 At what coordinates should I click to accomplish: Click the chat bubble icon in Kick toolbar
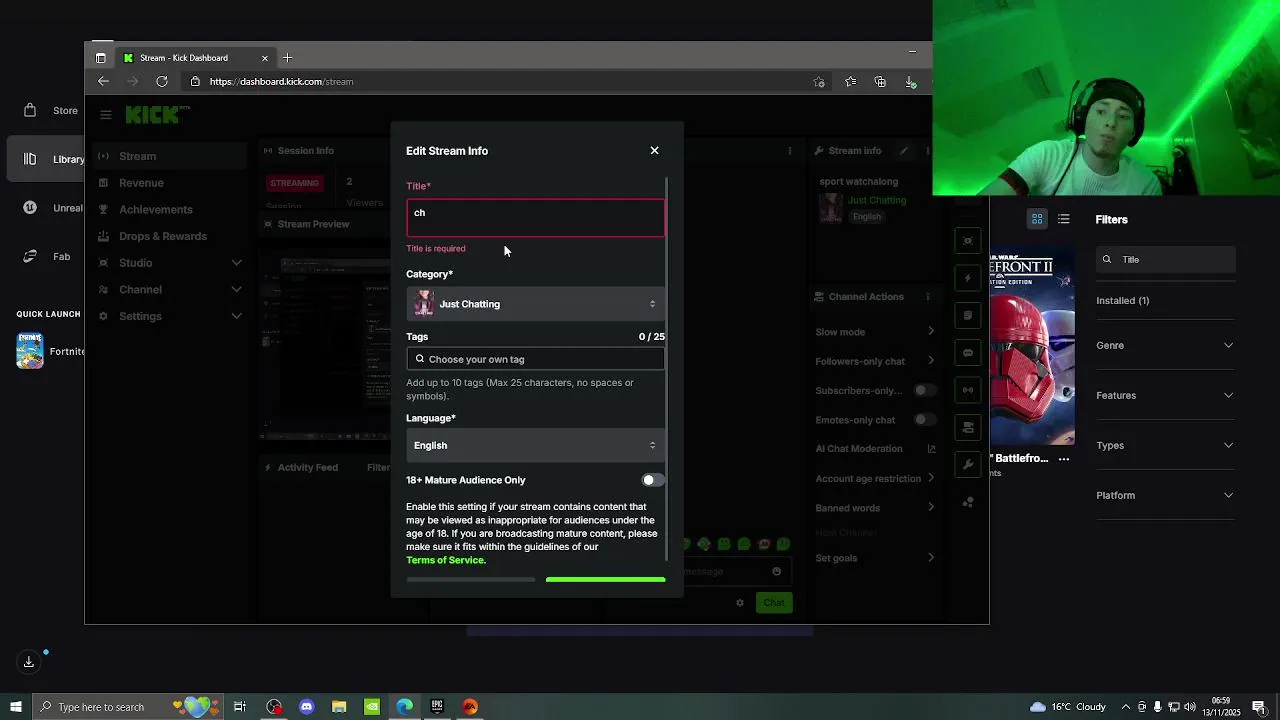967,353
